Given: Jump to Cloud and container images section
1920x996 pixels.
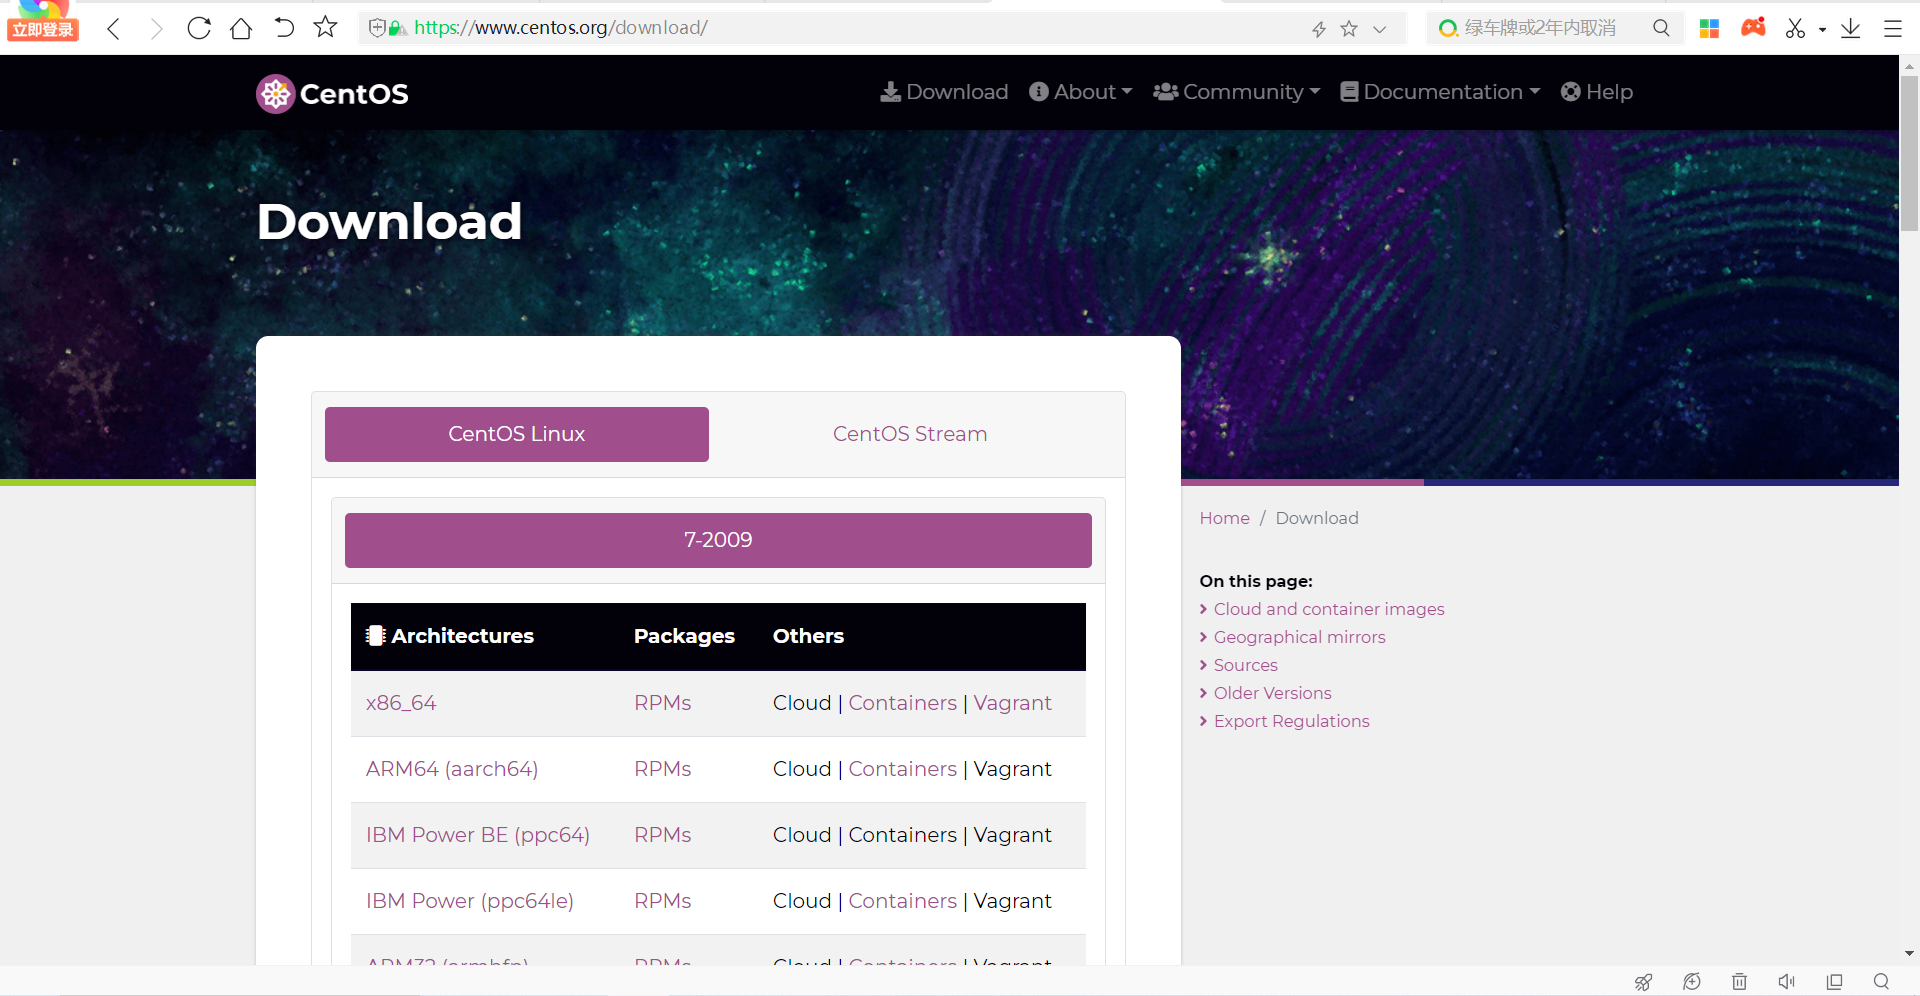Looking at the screenshot, I should [x=1329, y=609].
